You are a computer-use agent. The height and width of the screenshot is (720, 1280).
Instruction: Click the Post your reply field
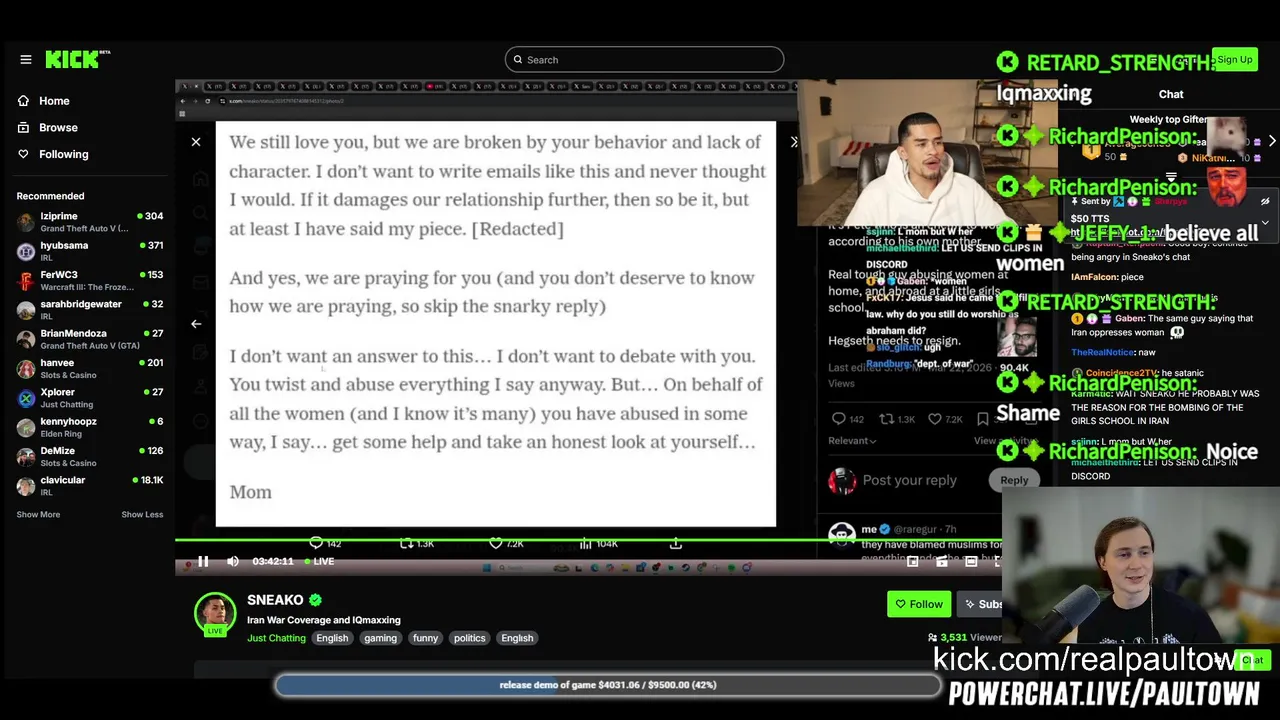pos(909,480)
